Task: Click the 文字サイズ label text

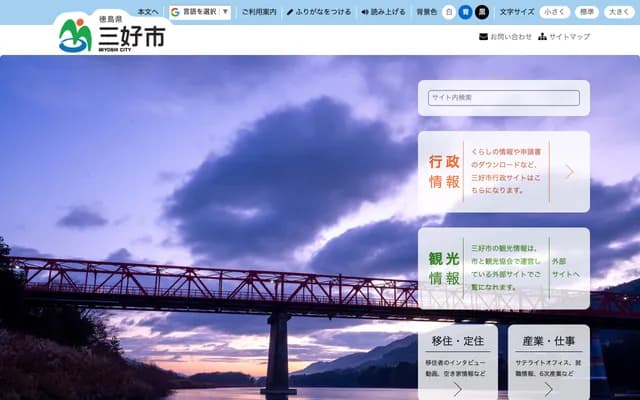Action: pos(517,12)
